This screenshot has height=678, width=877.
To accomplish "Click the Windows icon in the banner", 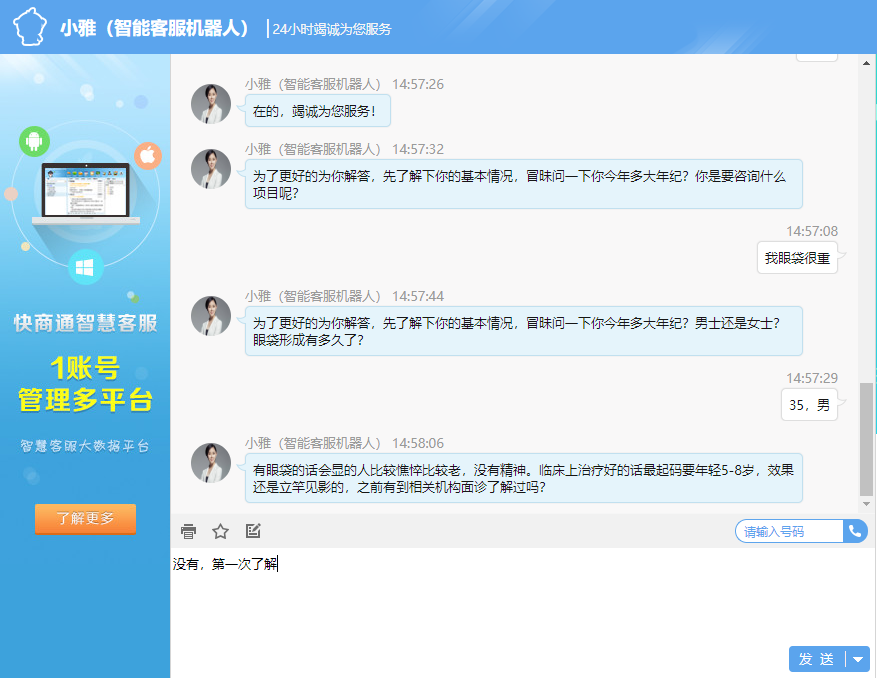I will pos(85,267).
